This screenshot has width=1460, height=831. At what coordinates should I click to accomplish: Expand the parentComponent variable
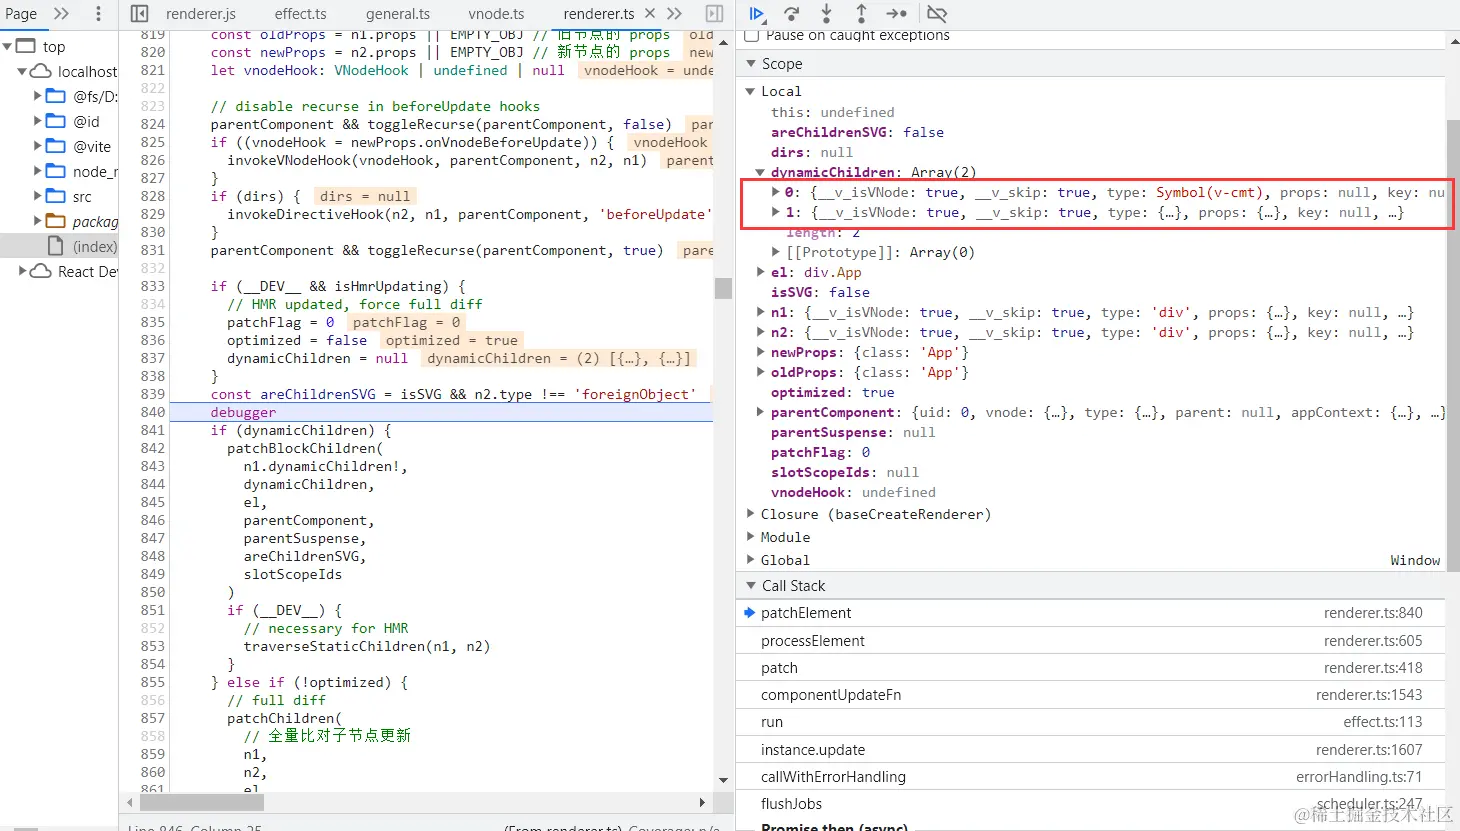pos(761,412)
